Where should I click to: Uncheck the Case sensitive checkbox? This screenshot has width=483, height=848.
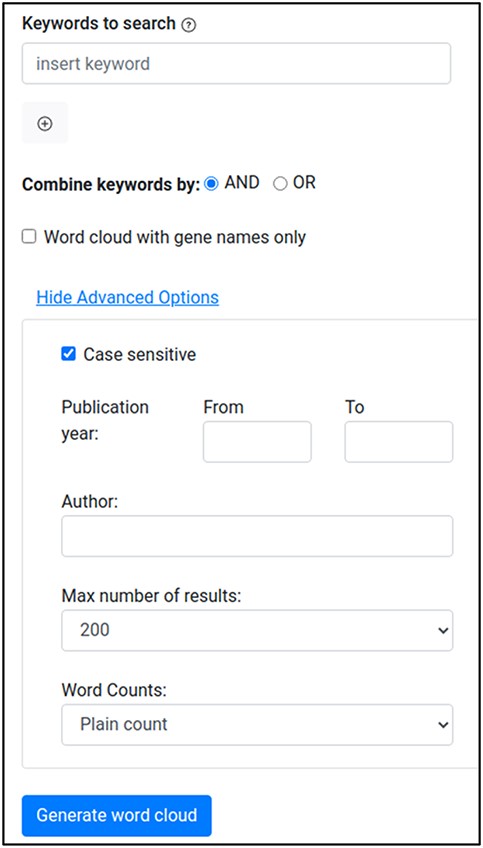[69, 354]
